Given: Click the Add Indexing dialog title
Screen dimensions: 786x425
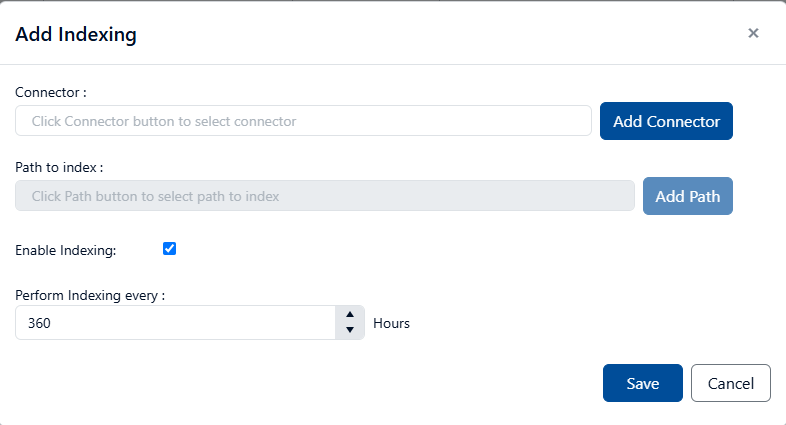Looking at the screenshot, I should 76,35.
